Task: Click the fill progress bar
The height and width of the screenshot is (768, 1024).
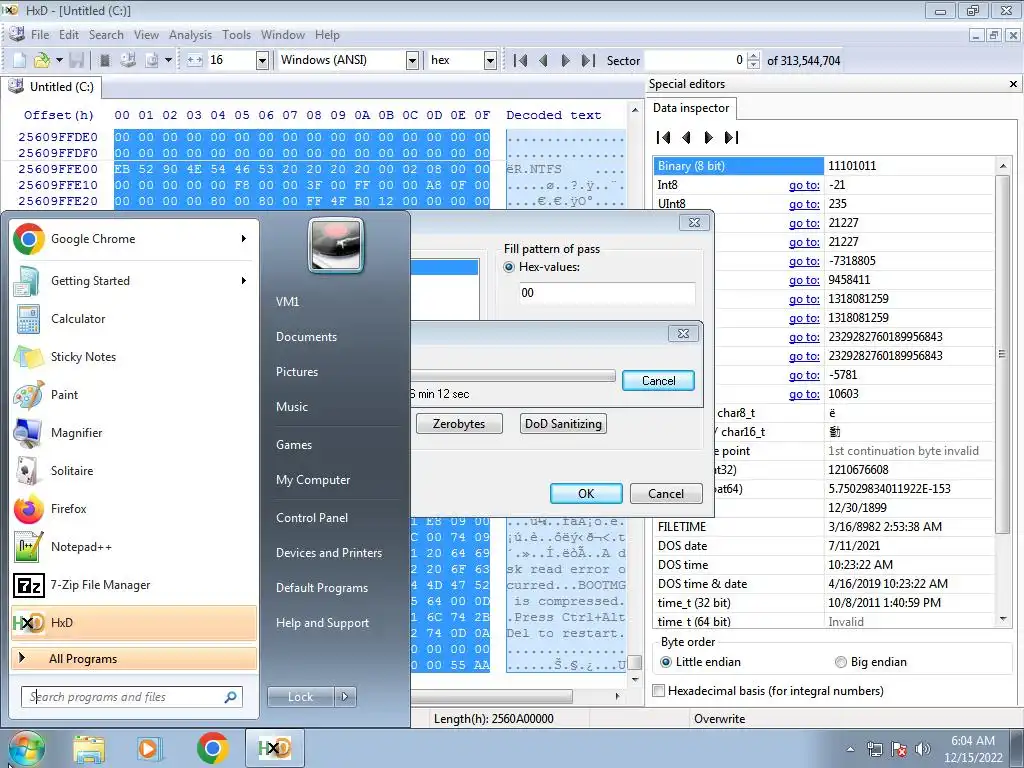Action: pos(513,376)
